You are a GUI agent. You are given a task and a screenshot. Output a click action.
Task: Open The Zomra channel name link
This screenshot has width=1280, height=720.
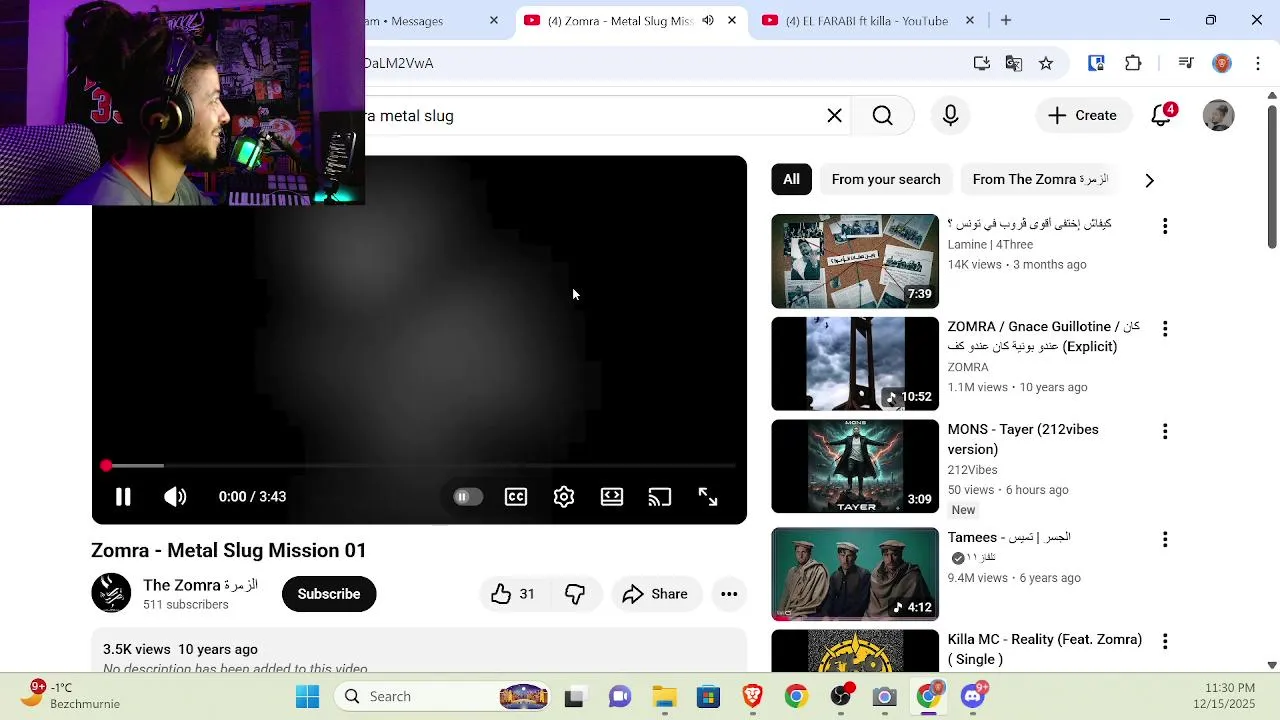click(201, 585)
